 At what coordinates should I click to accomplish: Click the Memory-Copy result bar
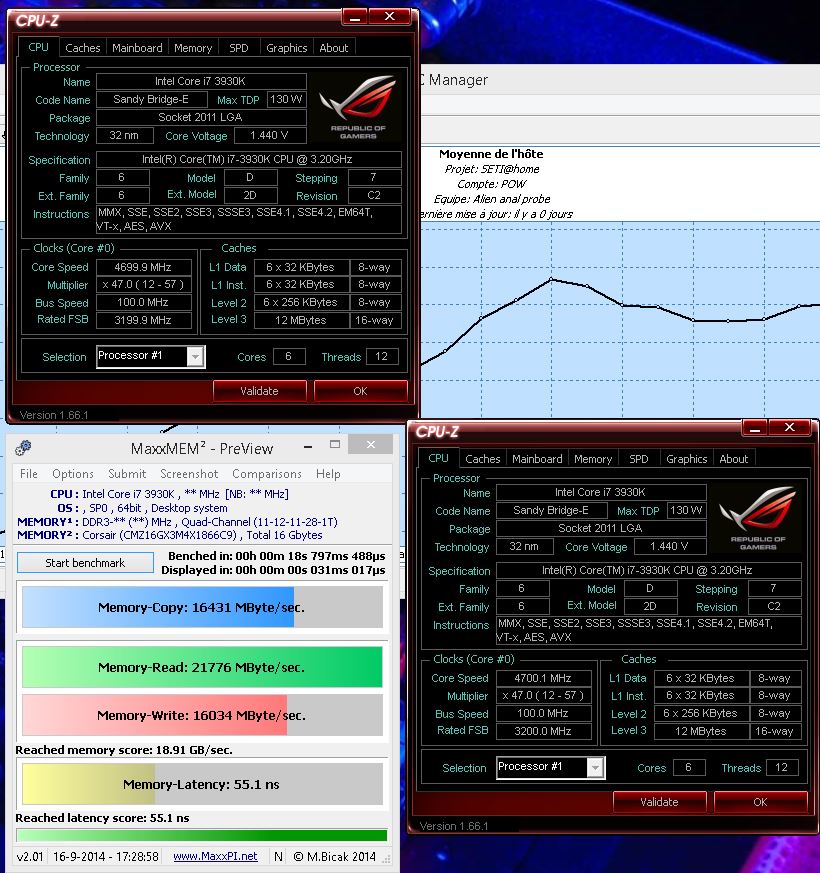202,607
